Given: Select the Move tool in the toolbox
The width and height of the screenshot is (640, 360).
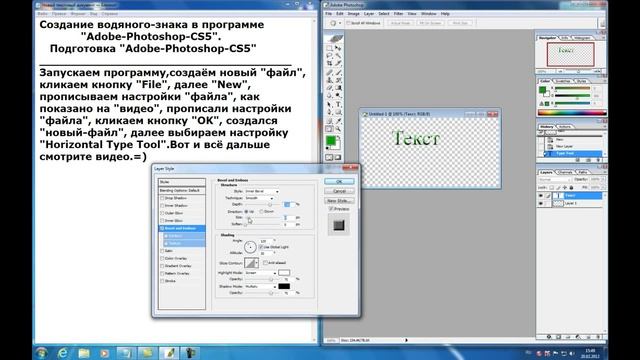Looking at the screenshot, I should pos(338,48).
